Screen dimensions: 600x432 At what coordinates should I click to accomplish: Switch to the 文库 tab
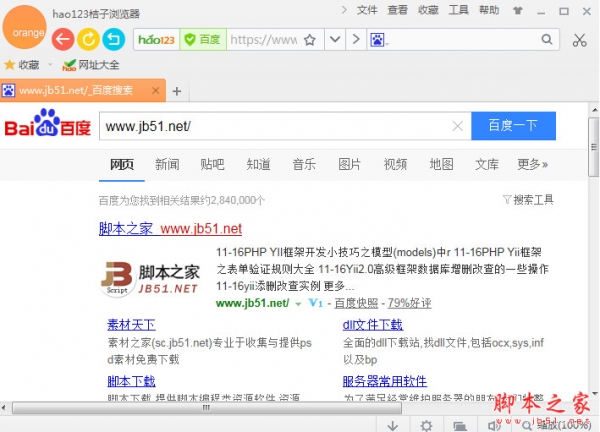click(x=487, y=165)
